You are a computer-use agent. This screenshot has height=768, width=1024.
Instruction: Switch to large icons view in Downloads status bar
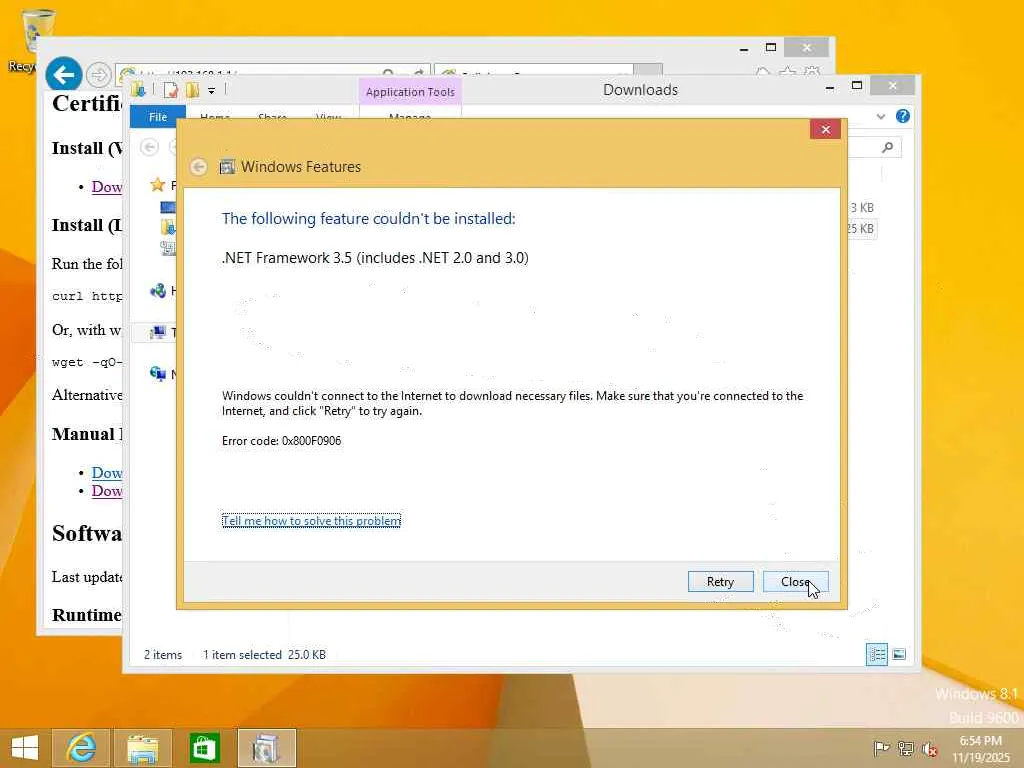coord(899,654)
